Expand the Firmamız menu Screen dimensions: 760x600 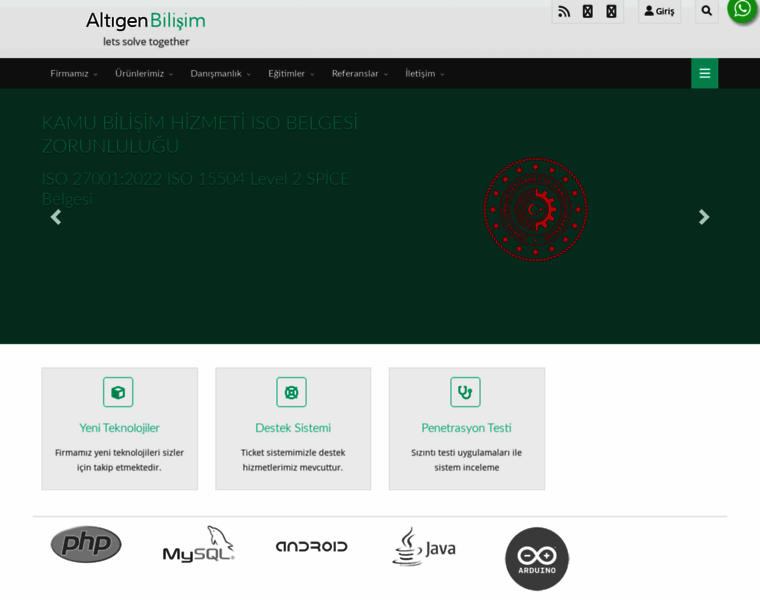click(x=74, y=74)
